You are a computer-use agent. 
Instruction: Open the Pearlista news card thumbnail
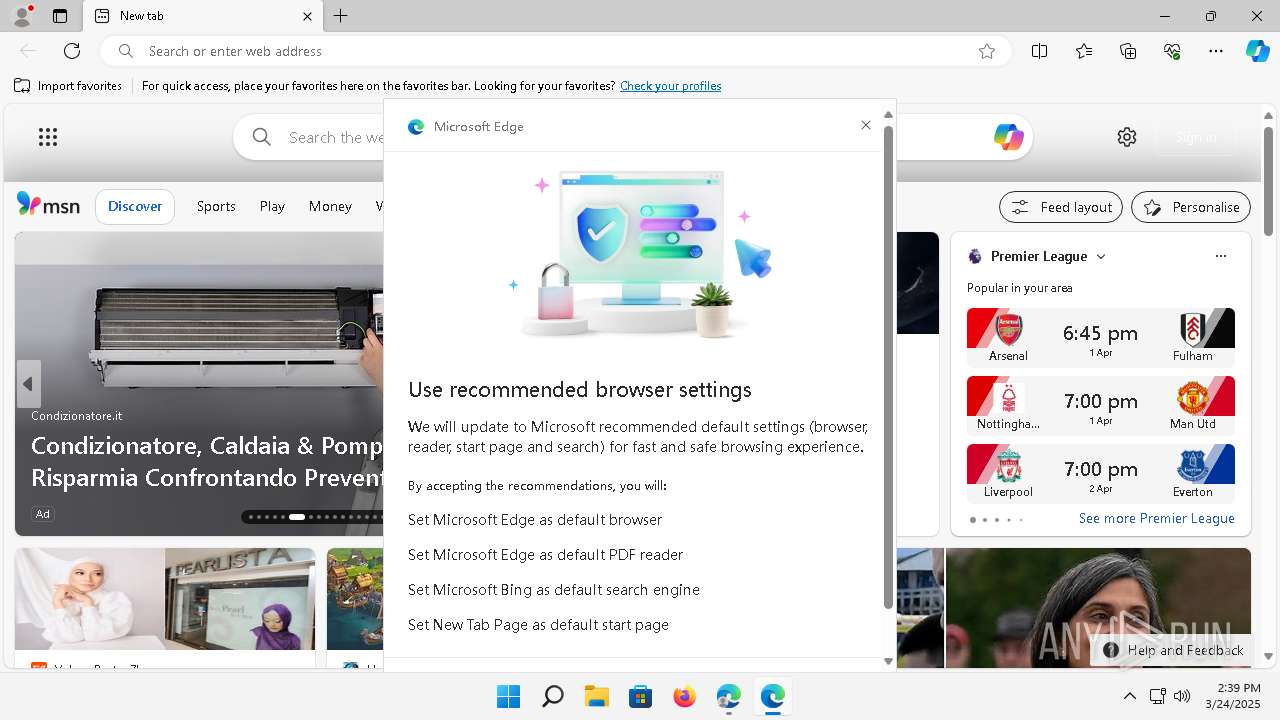click(x=165, y=600)
